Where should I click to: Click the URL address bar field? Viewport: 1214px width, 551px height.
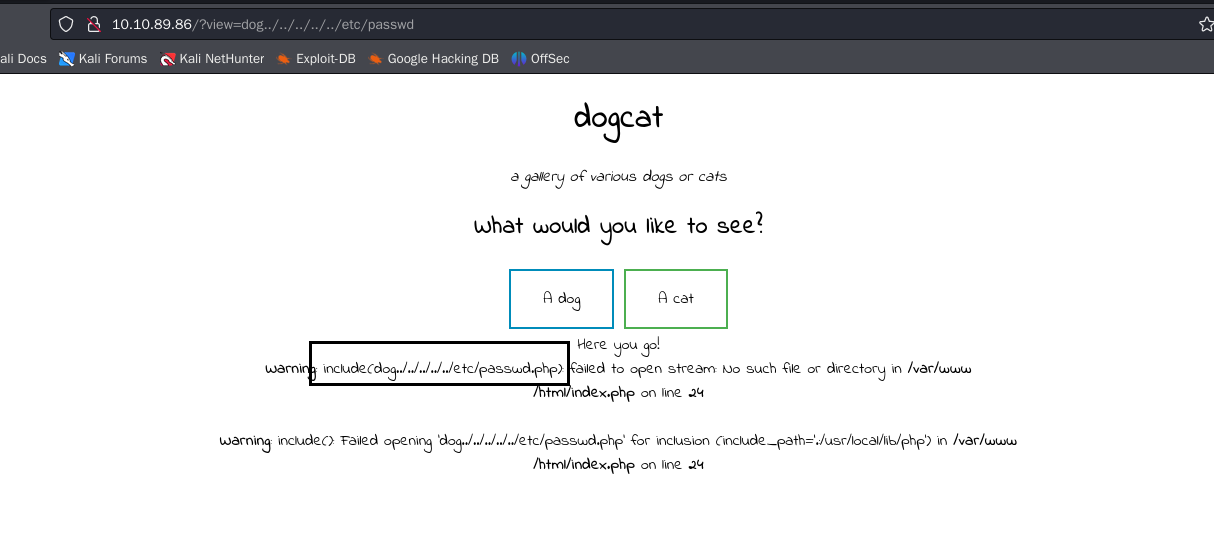630,24
